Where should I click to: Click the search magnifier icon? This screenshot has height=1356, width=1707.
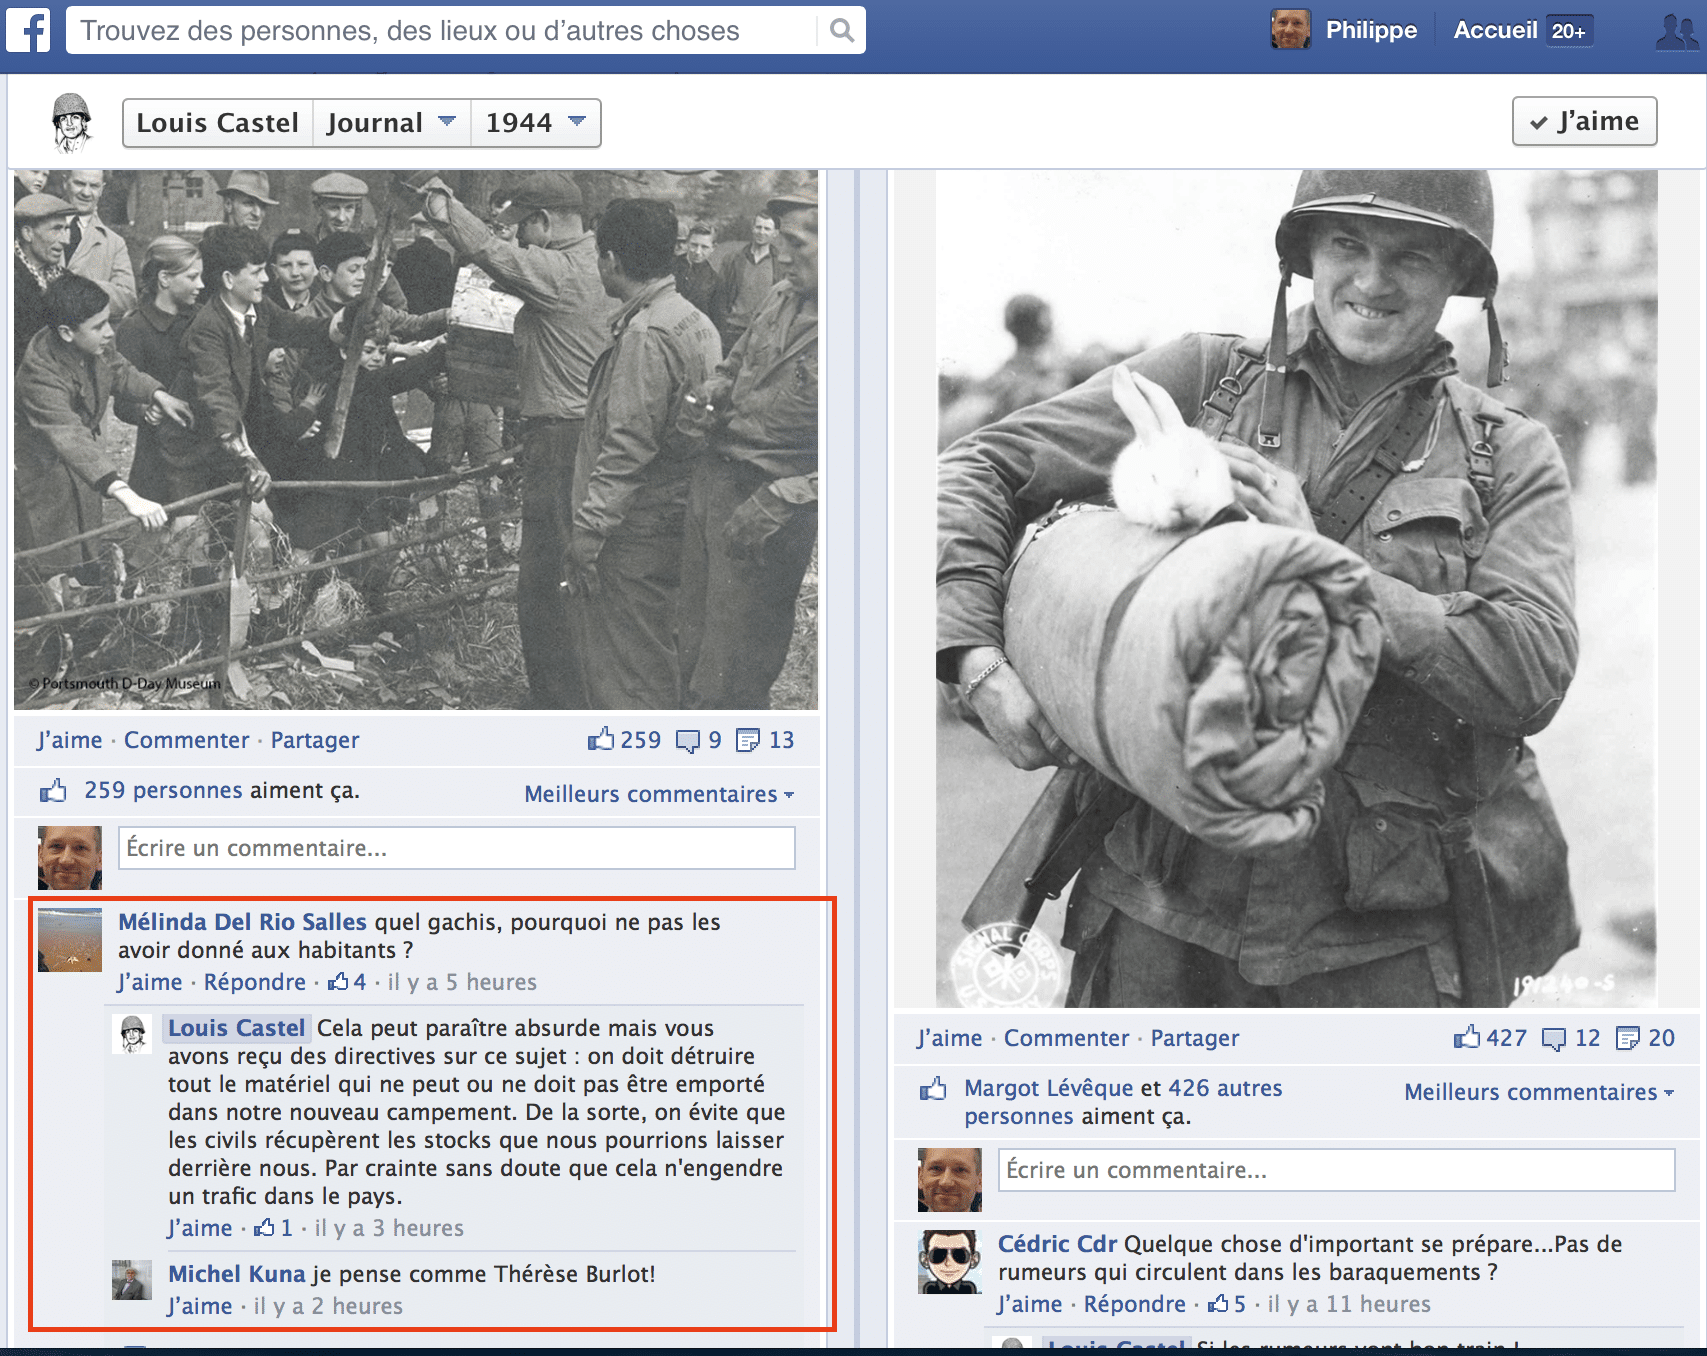point(842,30)
